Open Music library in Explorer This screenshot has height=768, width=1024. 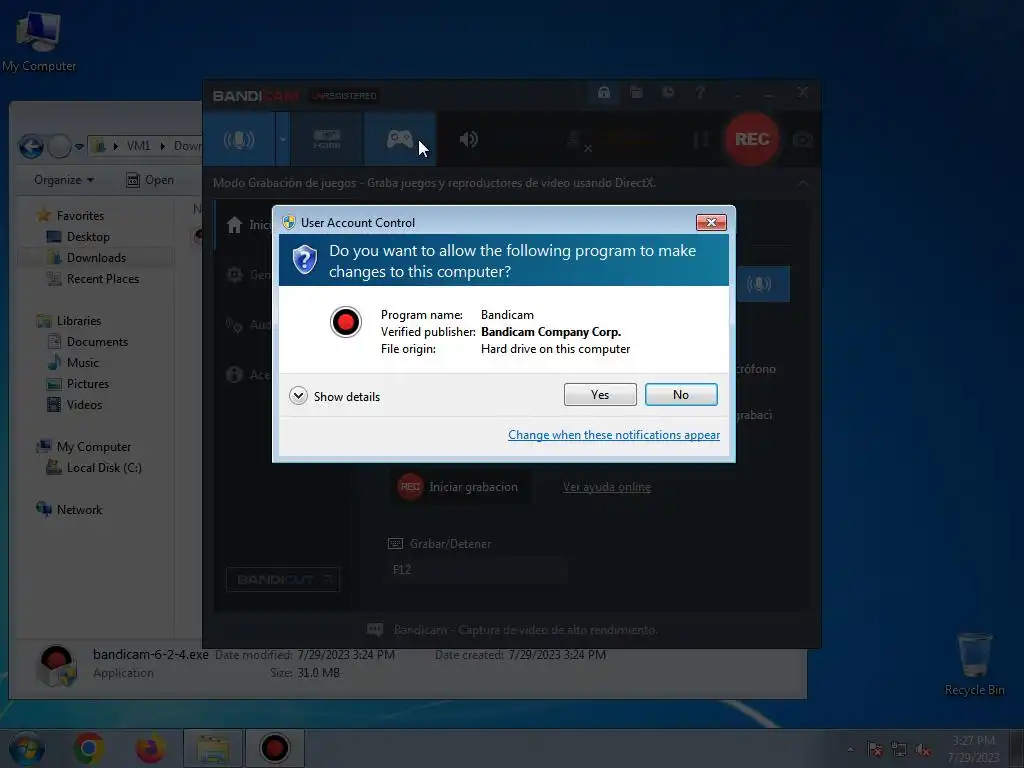pos(73,362)
